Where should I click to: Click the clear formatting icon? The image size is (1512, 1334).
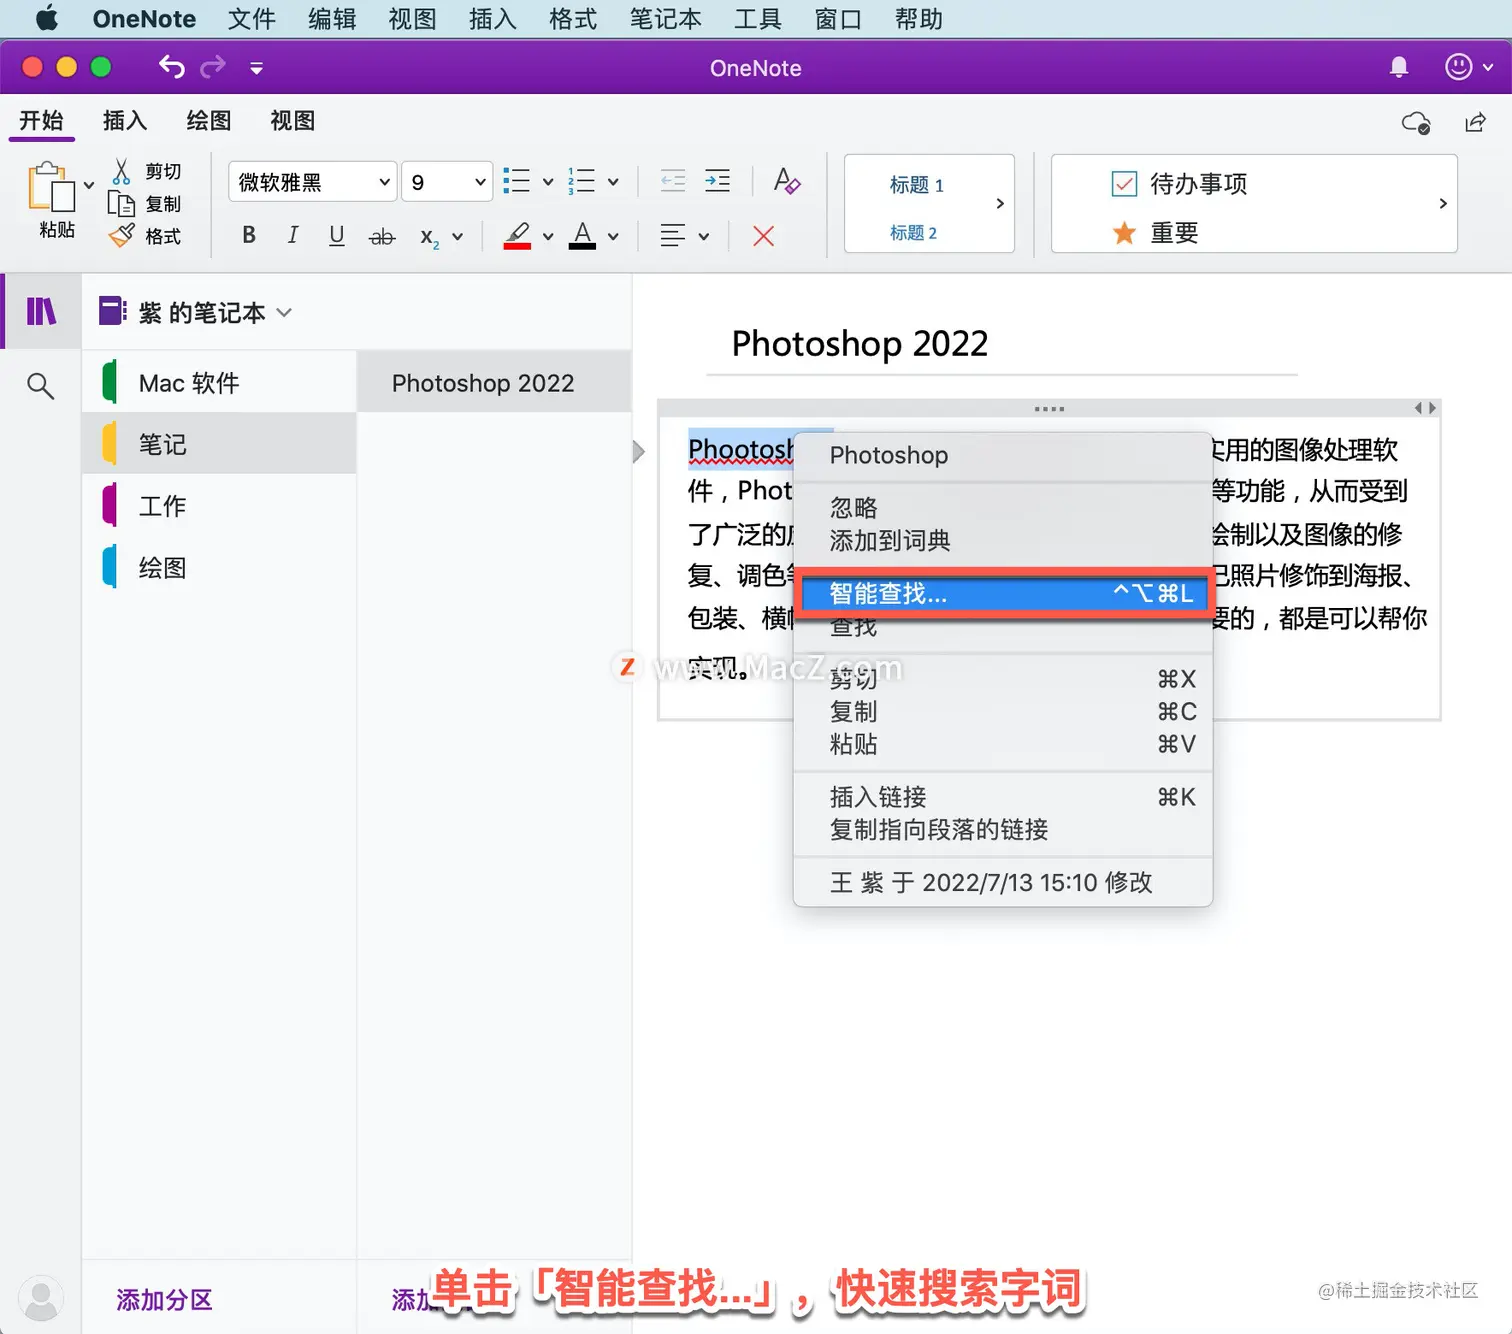(x=787, y=181)
